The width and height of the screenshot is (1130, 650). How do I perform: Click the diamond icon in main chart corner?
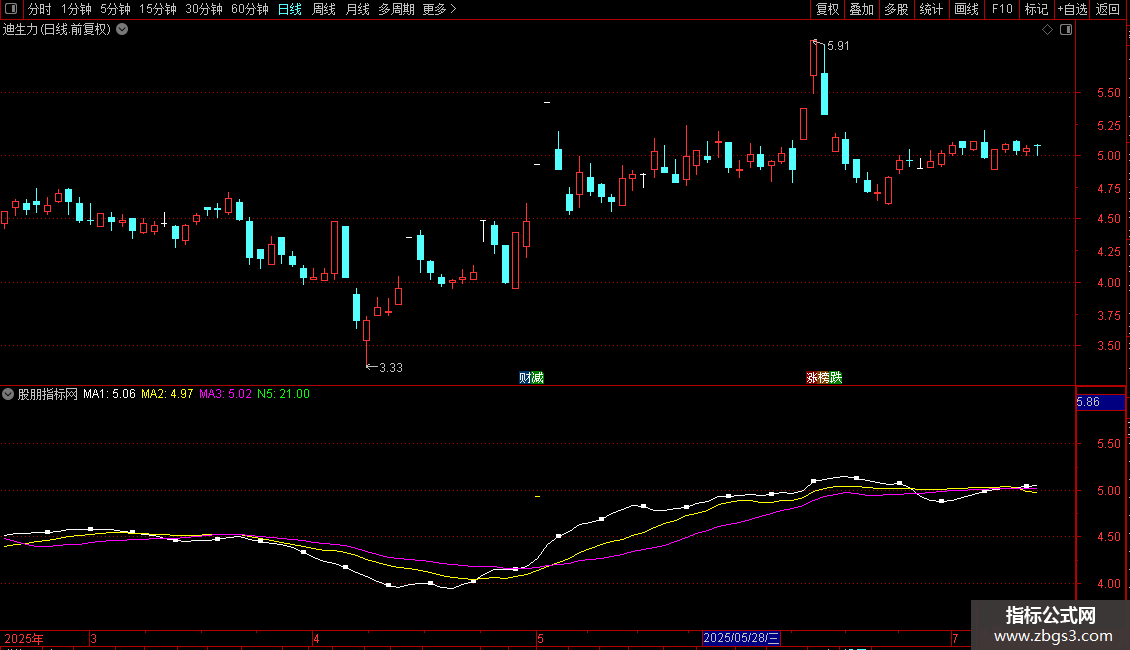pos(1048,30)
